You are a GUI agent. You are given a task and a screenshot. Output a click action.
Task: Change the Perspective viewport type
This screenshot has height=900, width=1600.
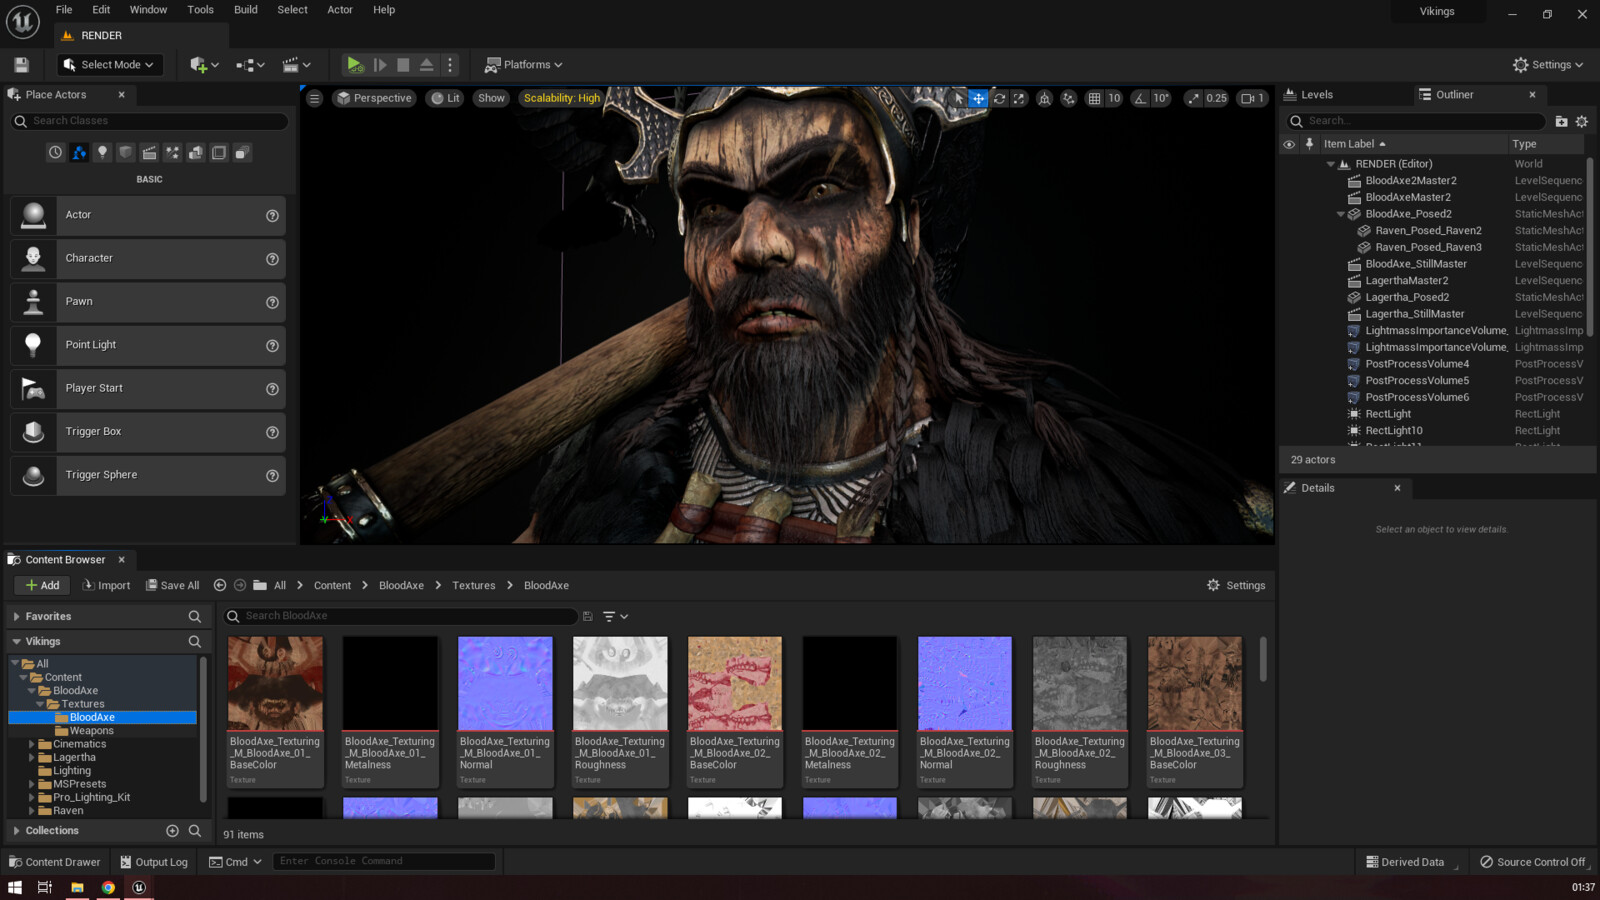click(x=374, y=98)
